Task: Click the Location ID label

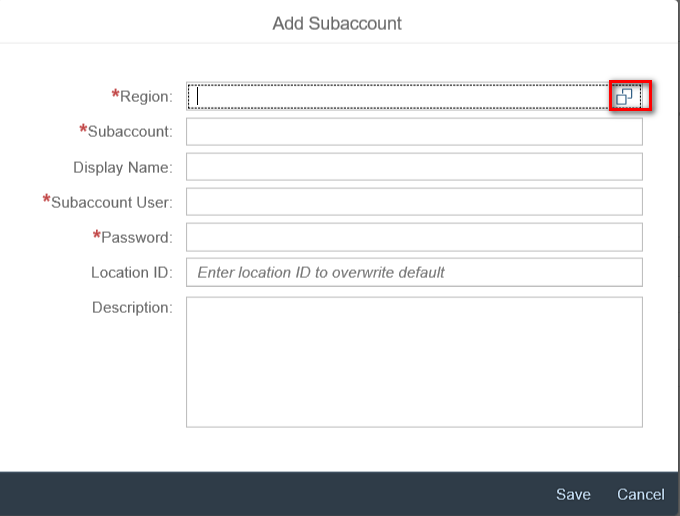Action: pyautogui.click(x=131, y=272)
